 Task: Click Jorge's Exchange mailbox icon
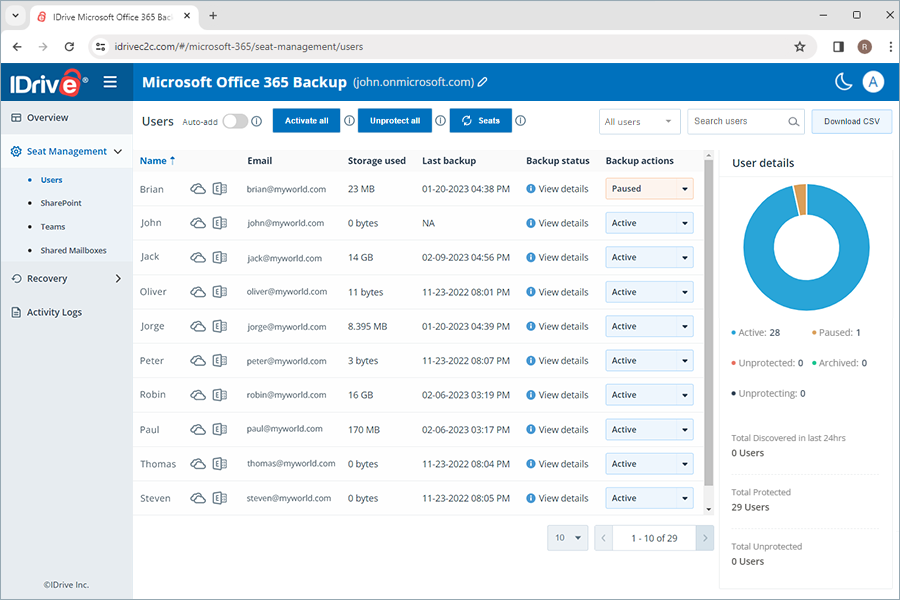pos(220,326)
